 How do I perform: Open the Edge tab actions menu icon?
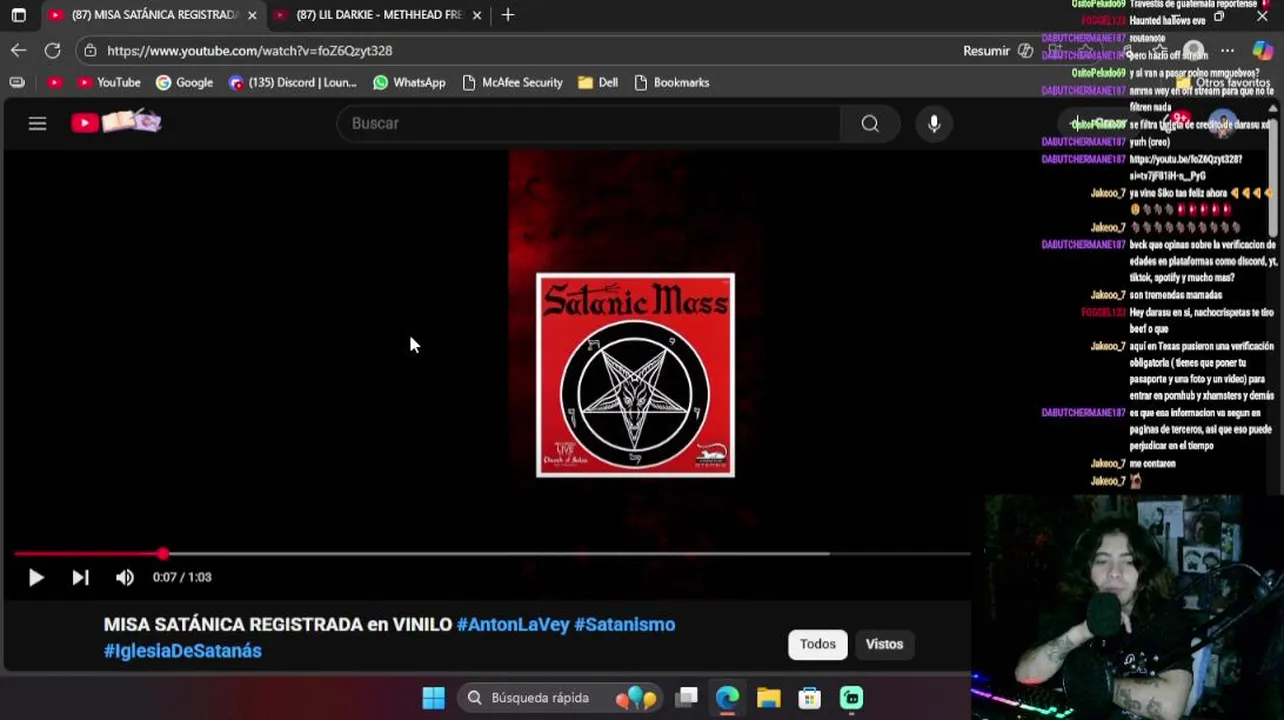(18, 15)
